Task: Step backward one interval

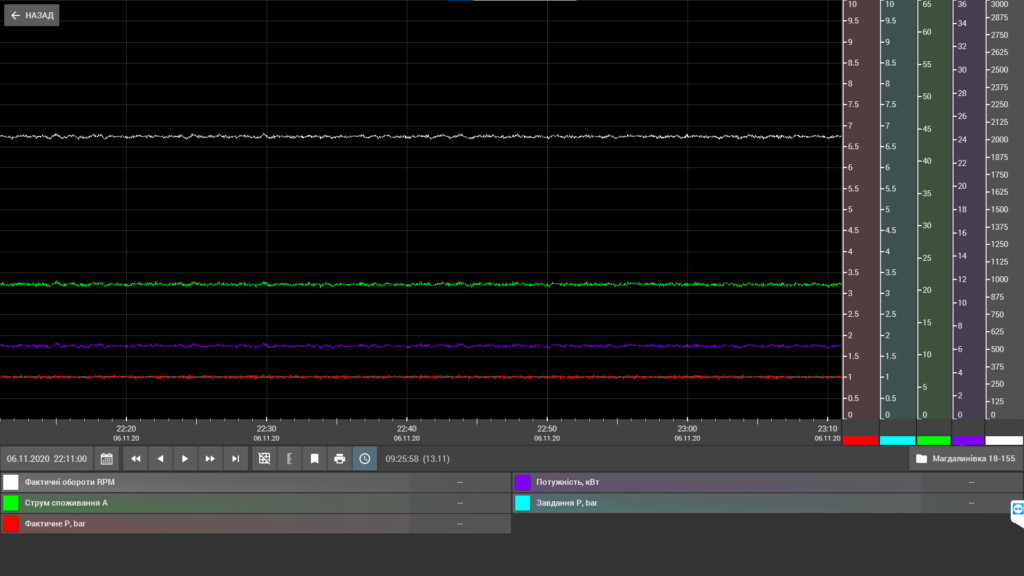Action: 160,459
